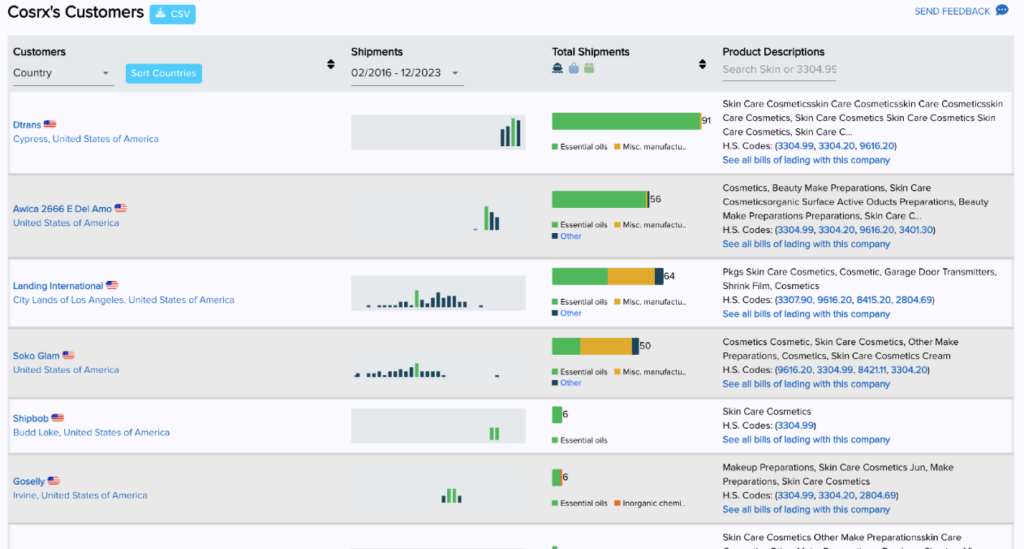Click Landing International shipments bar showing 64
This screenshot has width=1024, height=549.
(607, 276)
